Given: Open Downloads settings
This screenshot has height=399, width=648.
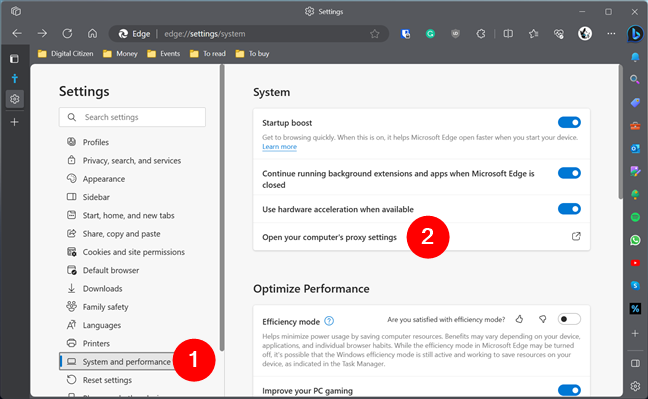Looking at the screenshot, I should [102, 289].
